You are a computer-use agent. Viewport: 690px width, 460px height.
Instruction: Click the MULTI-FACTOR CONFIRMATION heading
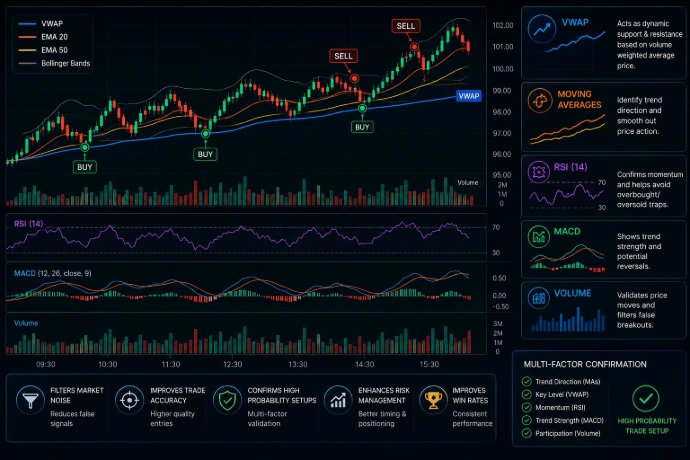pyautogui.click(x=585, y=364)
